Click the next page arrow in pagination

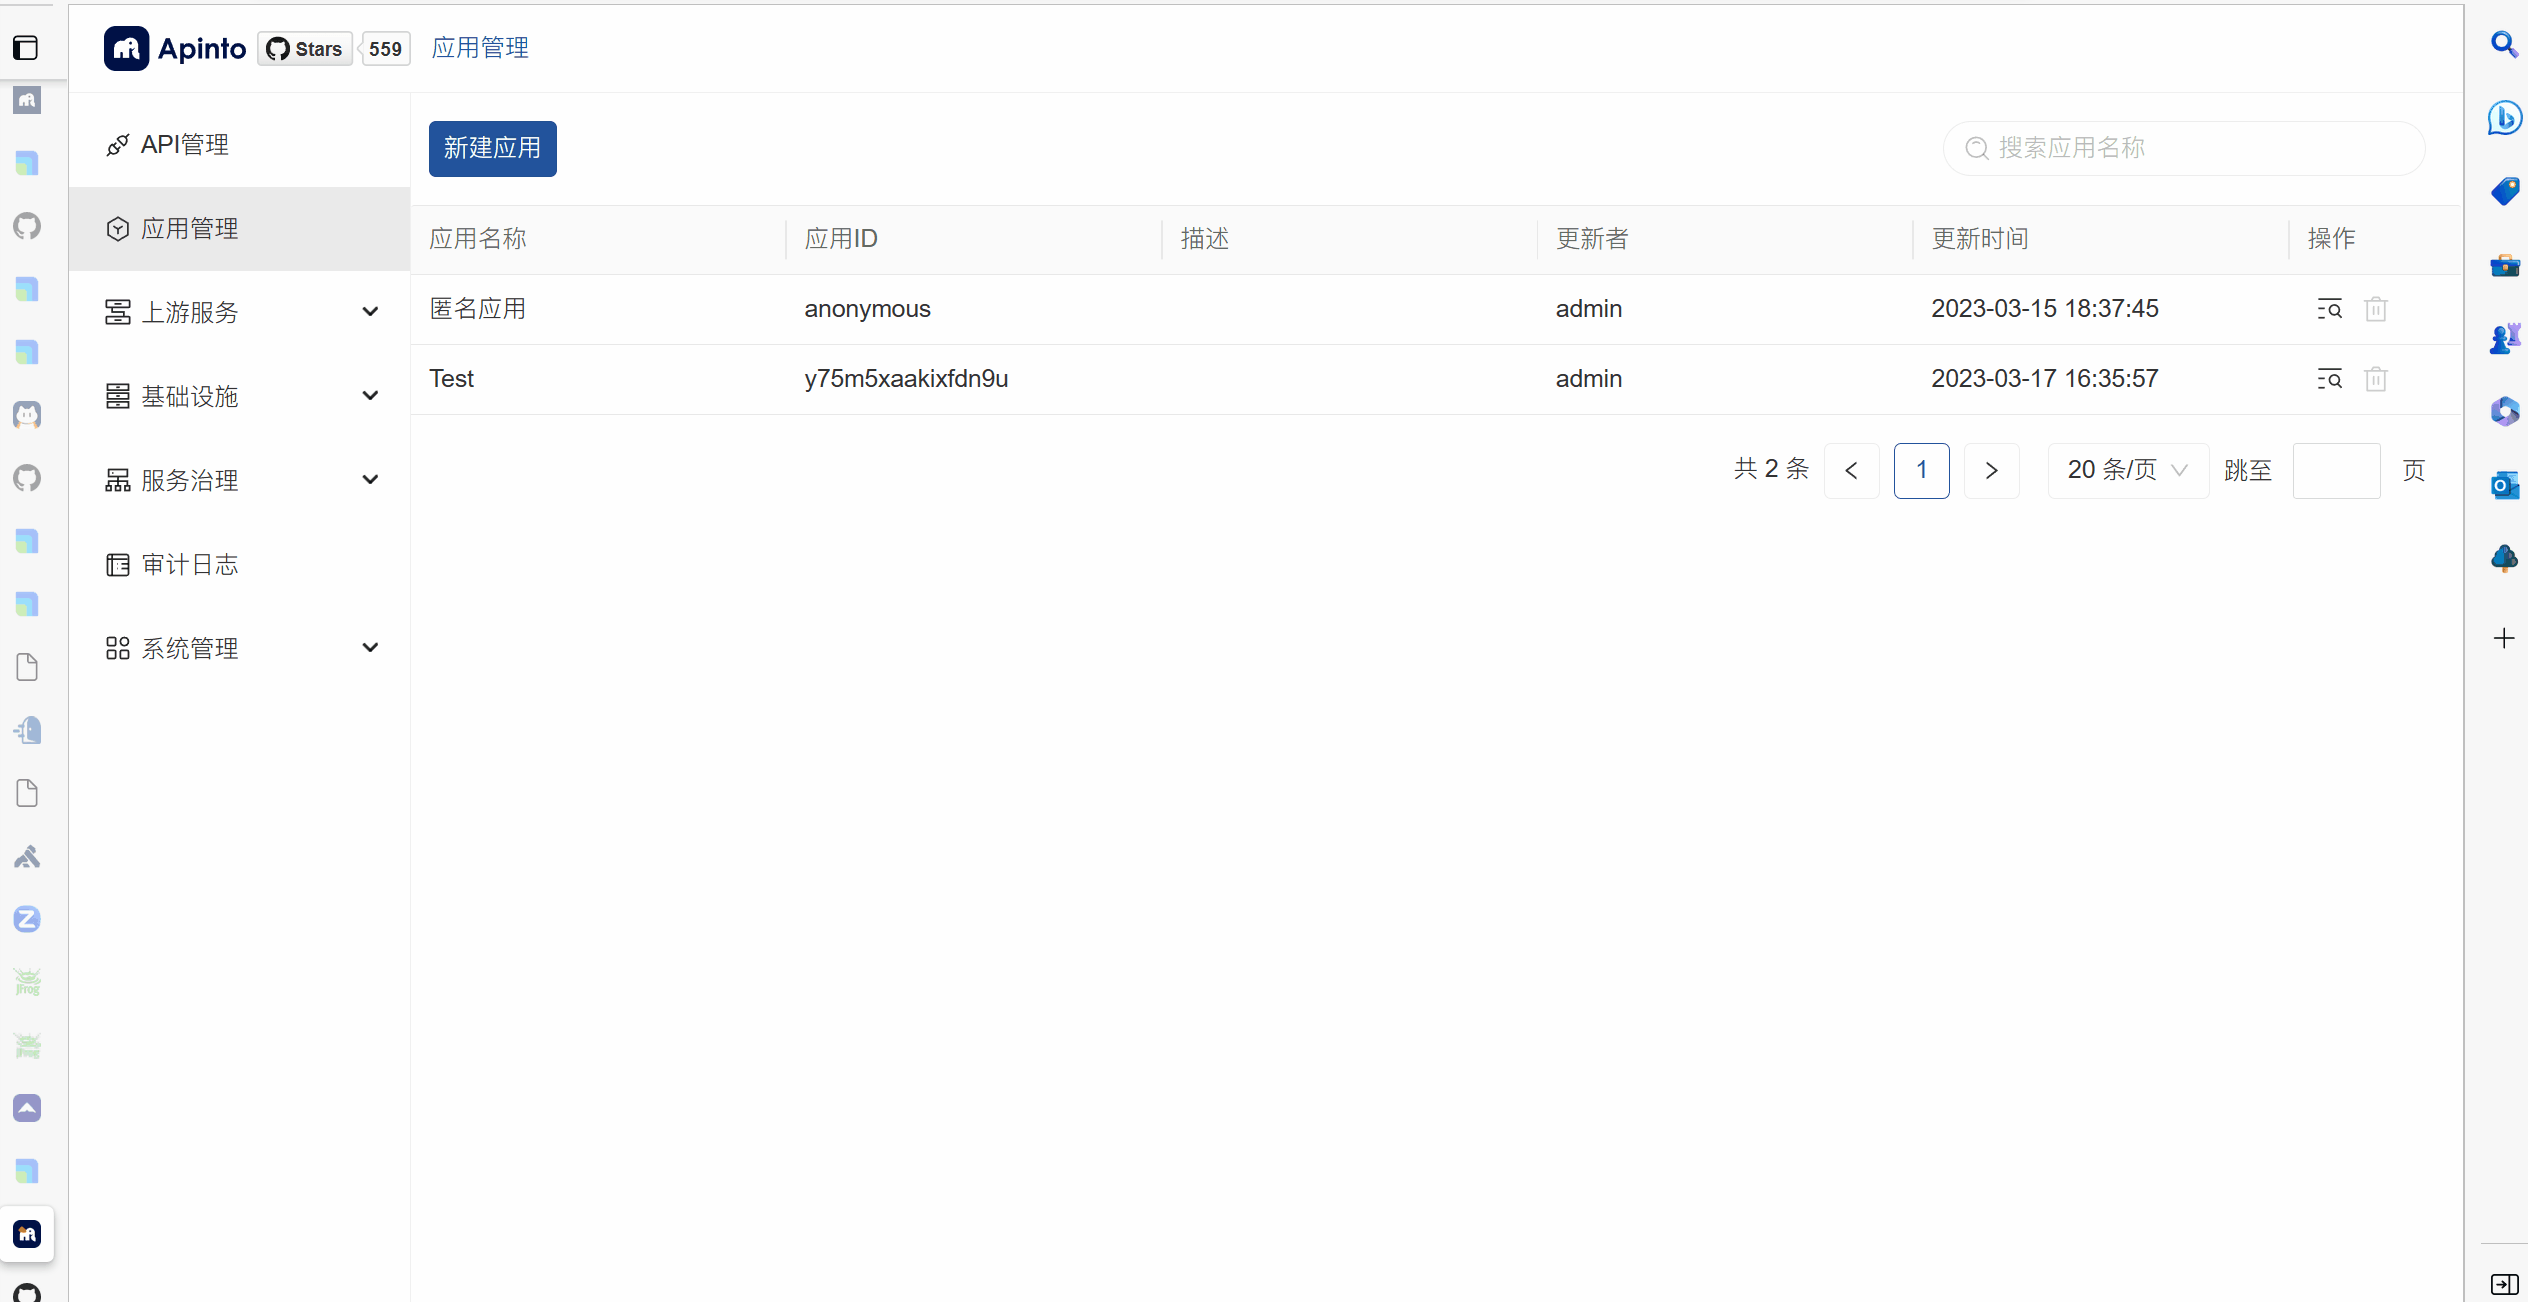(x=1991, y=470)
